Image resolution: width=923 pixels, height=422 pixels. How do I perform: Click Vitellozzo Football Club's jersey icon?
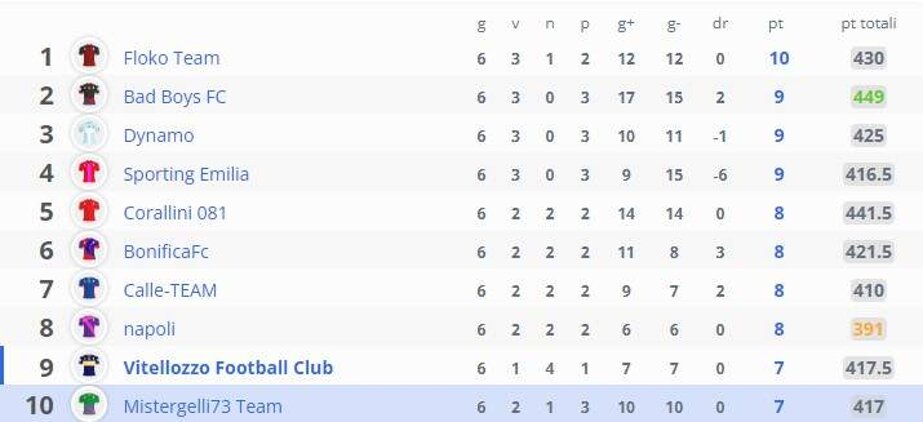89,367
